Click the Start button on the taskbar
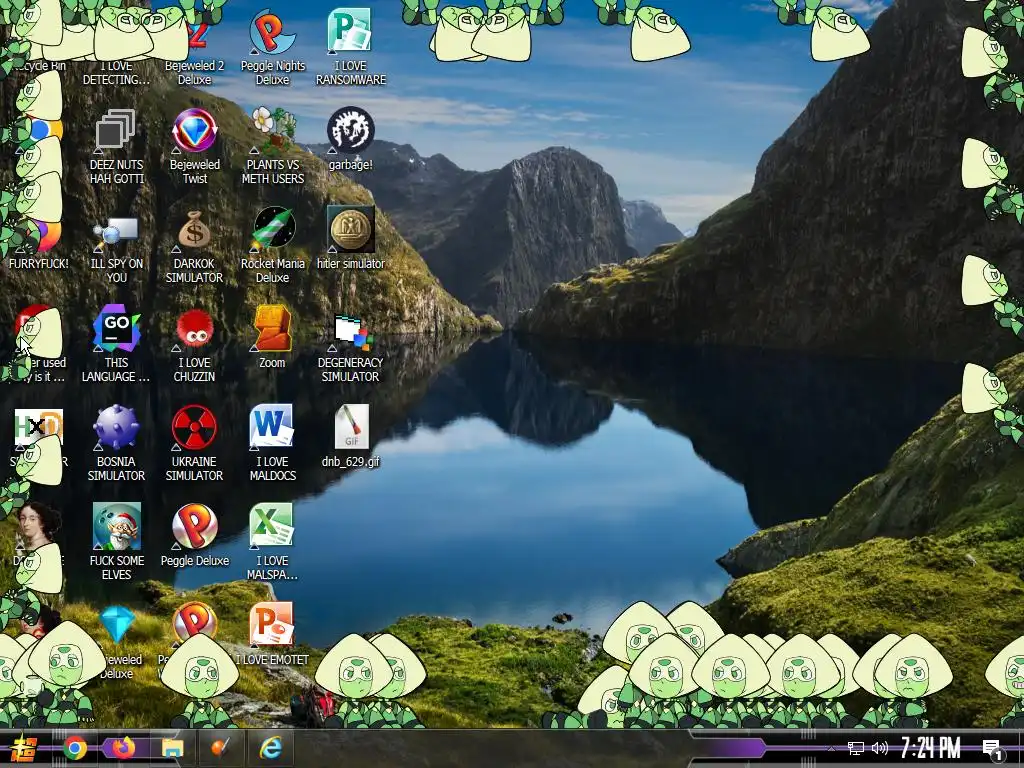The height and width of the screenshot is (768, 1024). pyautogui.click(x=24, y=748)
